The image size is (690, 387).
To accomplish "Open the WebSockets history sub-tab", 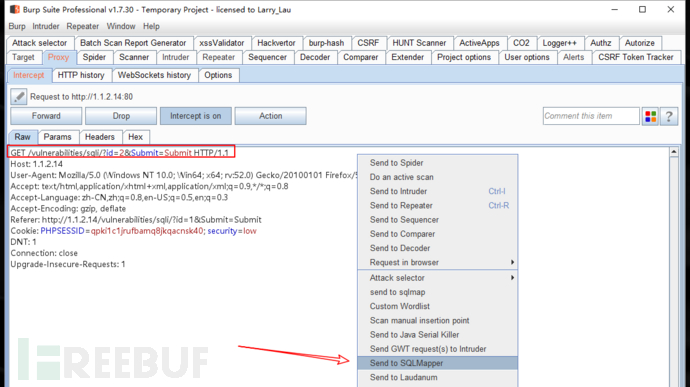I will click(x=154, y=75).
